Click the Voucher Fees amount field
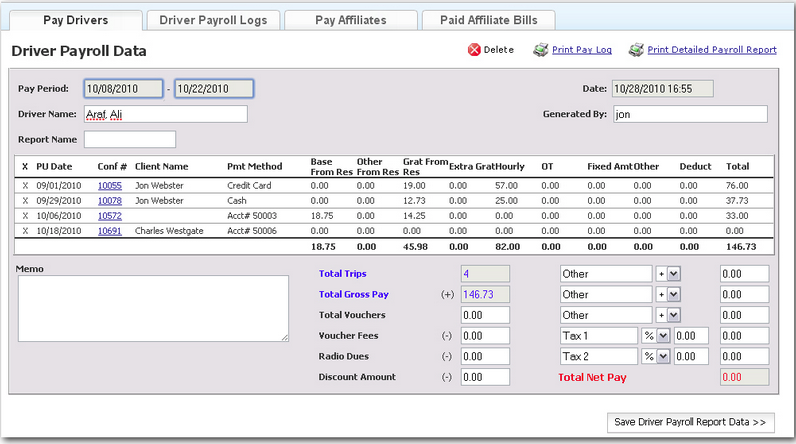796x444 pixels. tap(485, 336)
